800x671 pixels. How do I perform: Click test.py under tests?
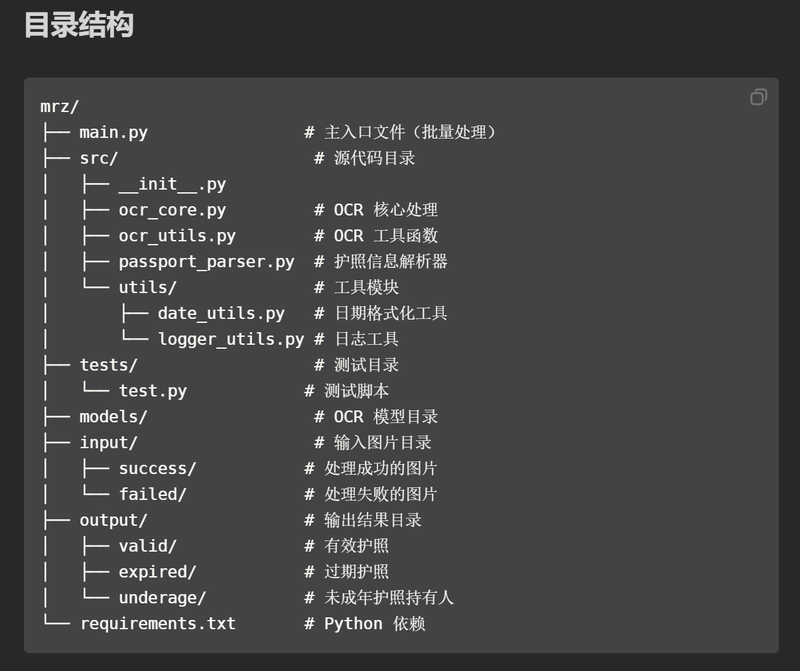pyautogui.click(x=152, y=391)
